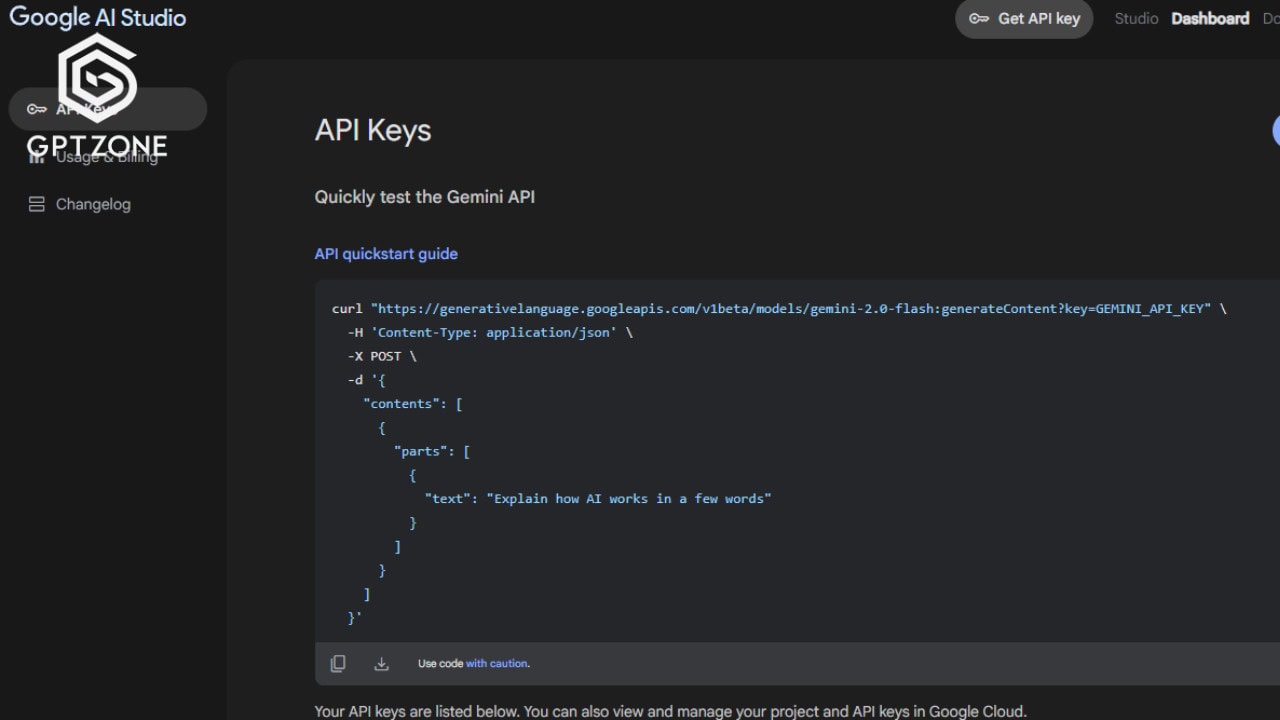This screenshot has height=720, width=1280.
Task: Click the '-X POST' code line
Action: [x=382, y=356]
